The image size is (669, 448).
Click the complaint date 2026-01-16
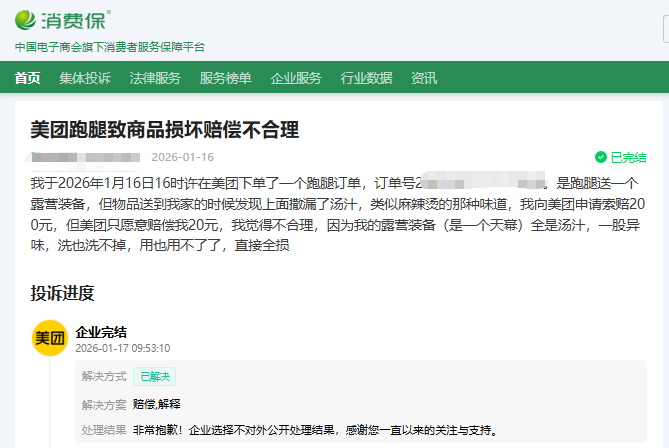(182, 157)
